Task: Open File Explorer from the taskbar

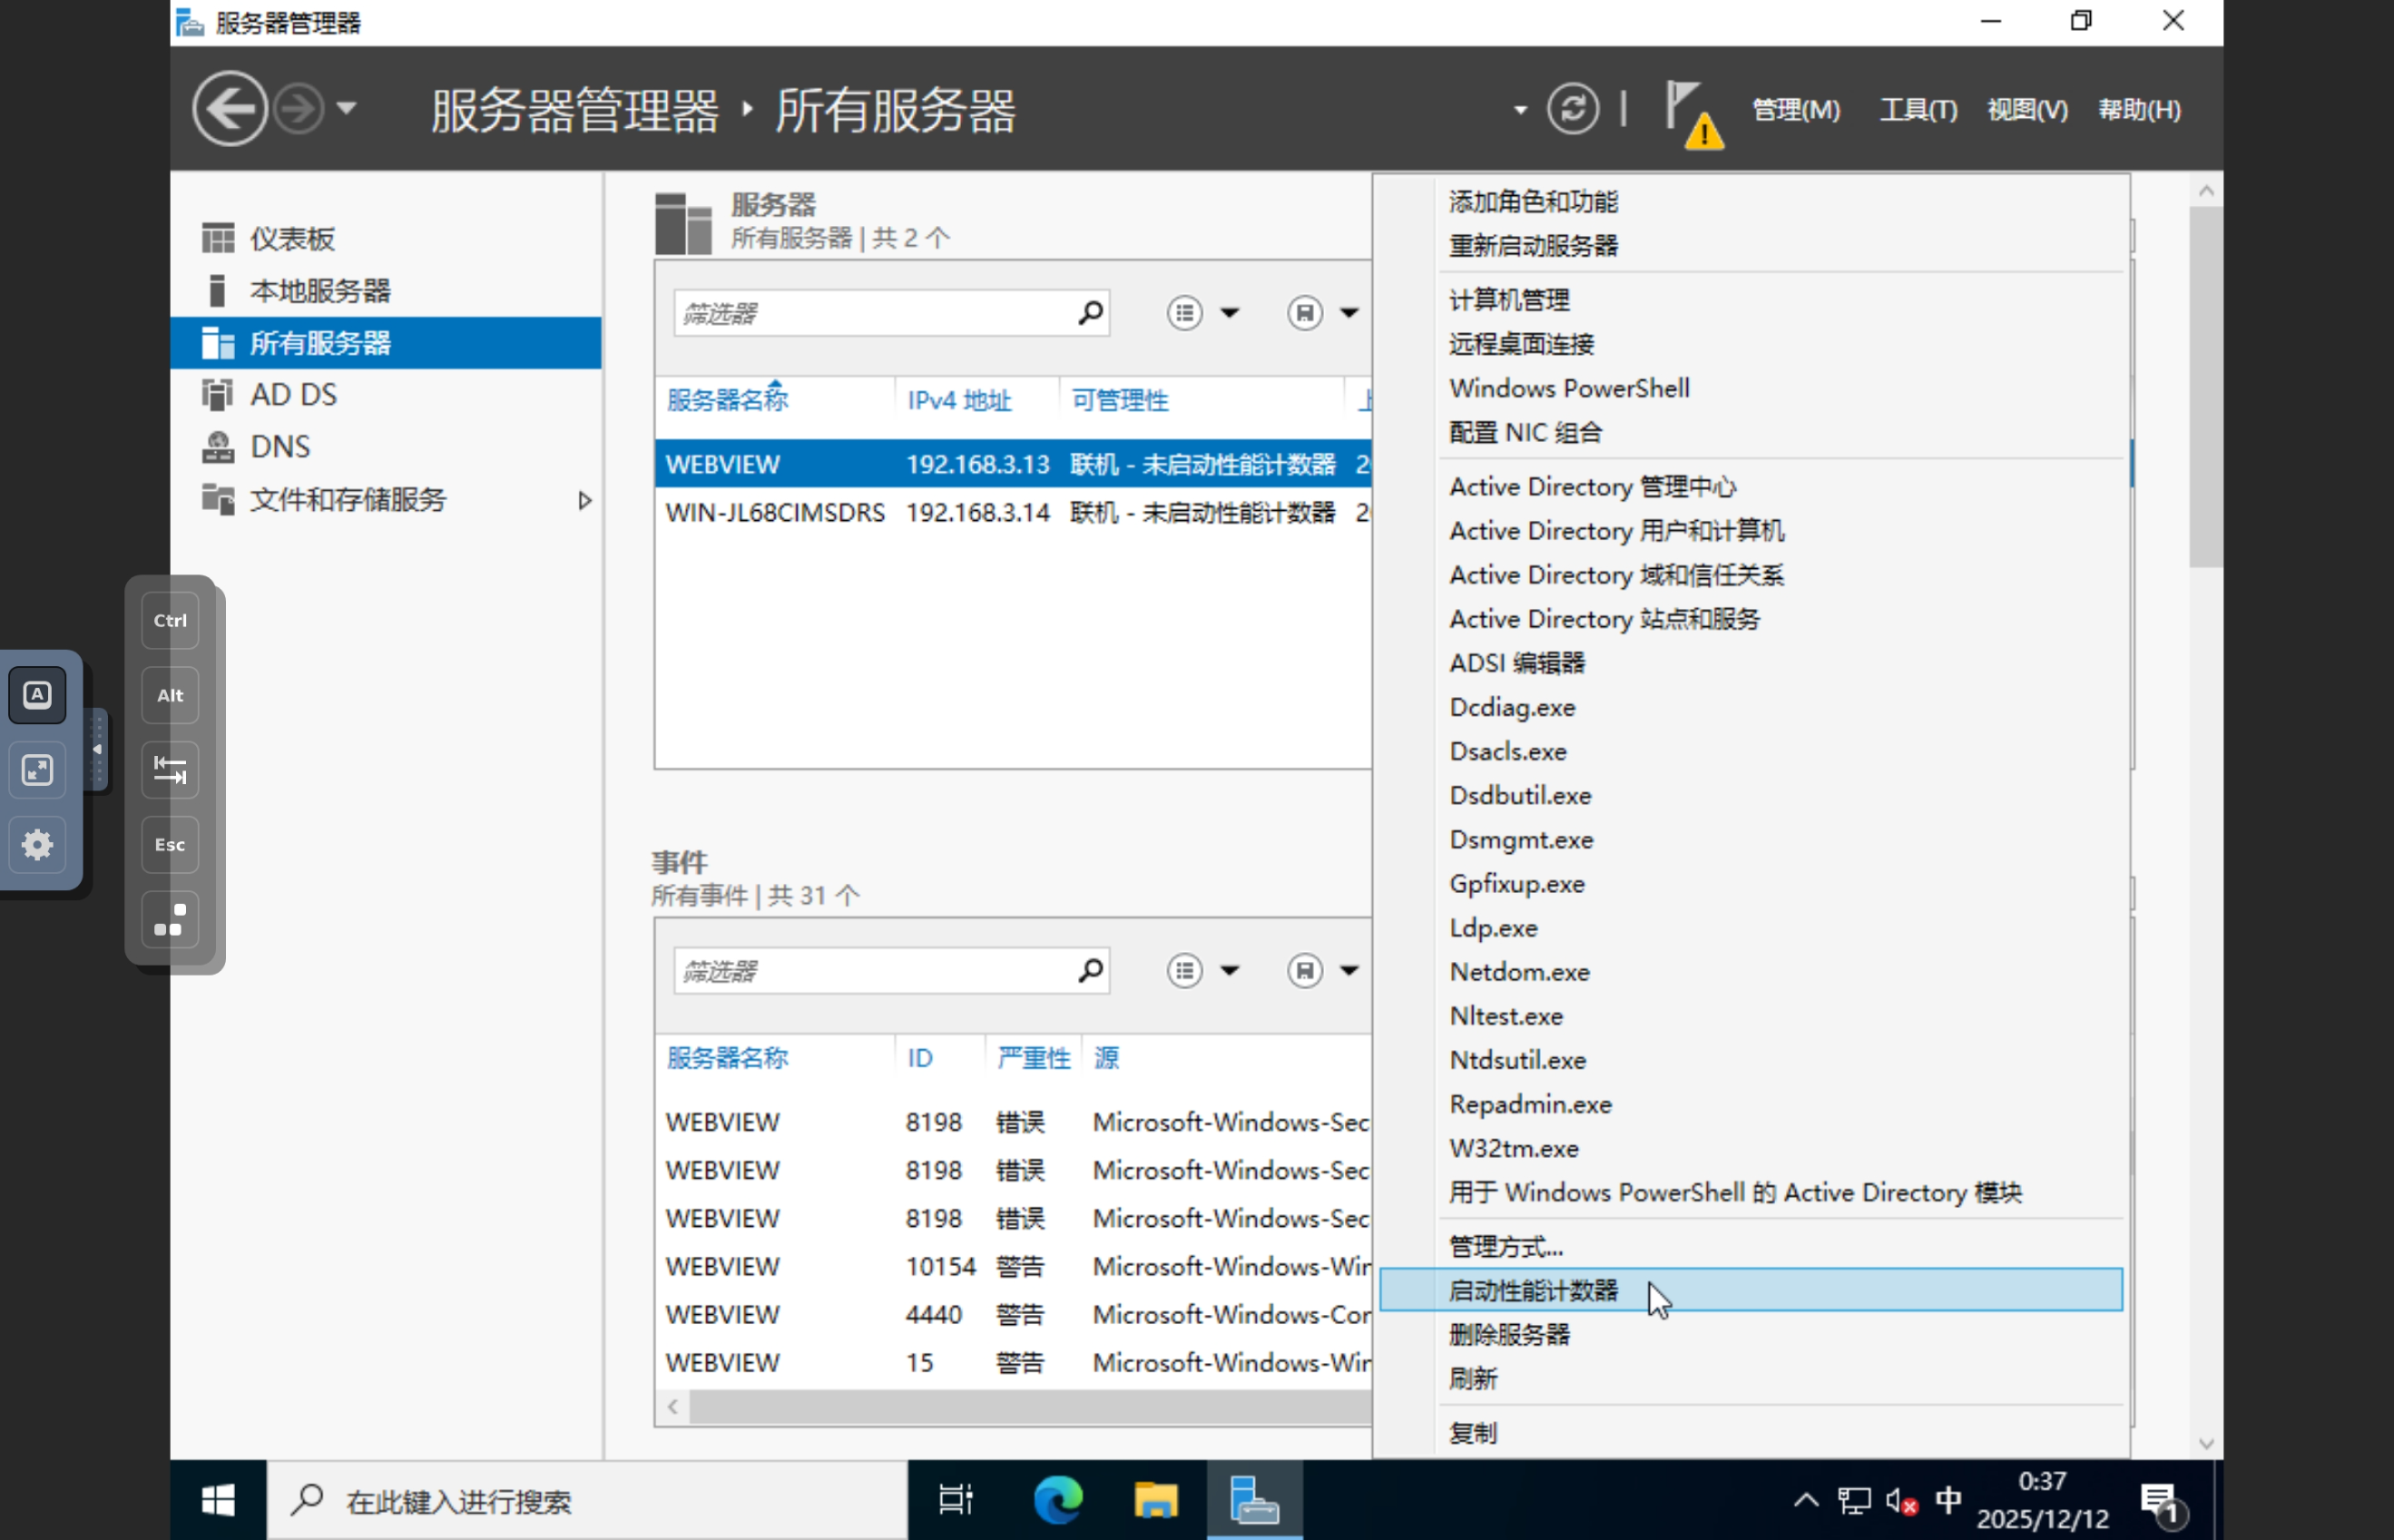Action: click(1155, 1500)
